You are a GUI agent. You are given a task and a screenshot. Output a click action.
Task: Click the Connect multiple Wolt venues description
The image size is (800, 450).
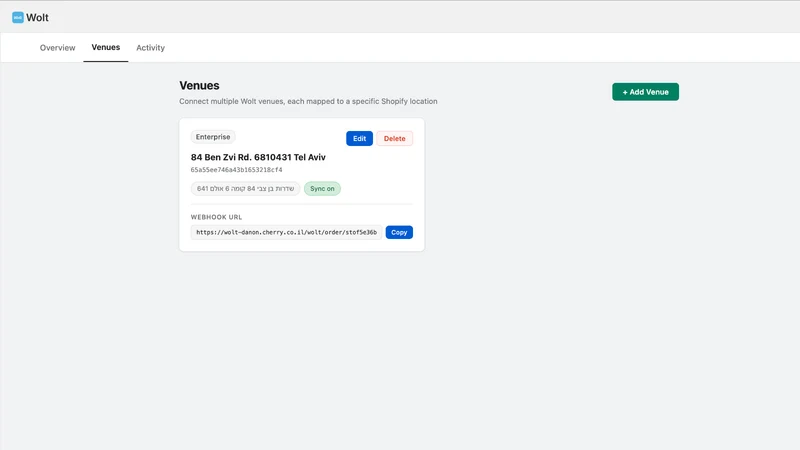click(x=308, y=101)
